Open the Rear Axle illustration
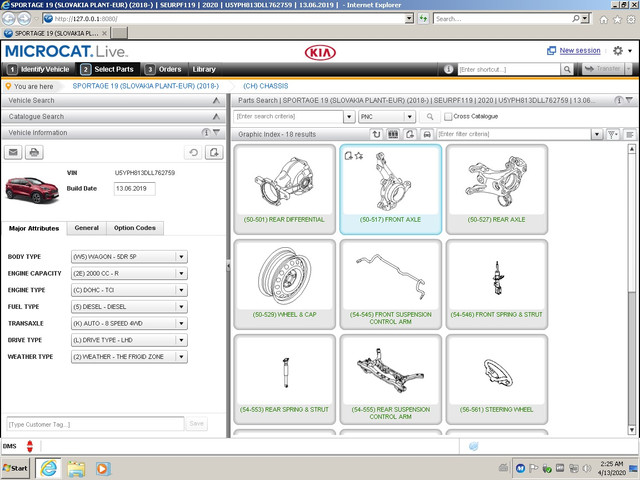Screen dimensions: 640x480 coord(497,189)
